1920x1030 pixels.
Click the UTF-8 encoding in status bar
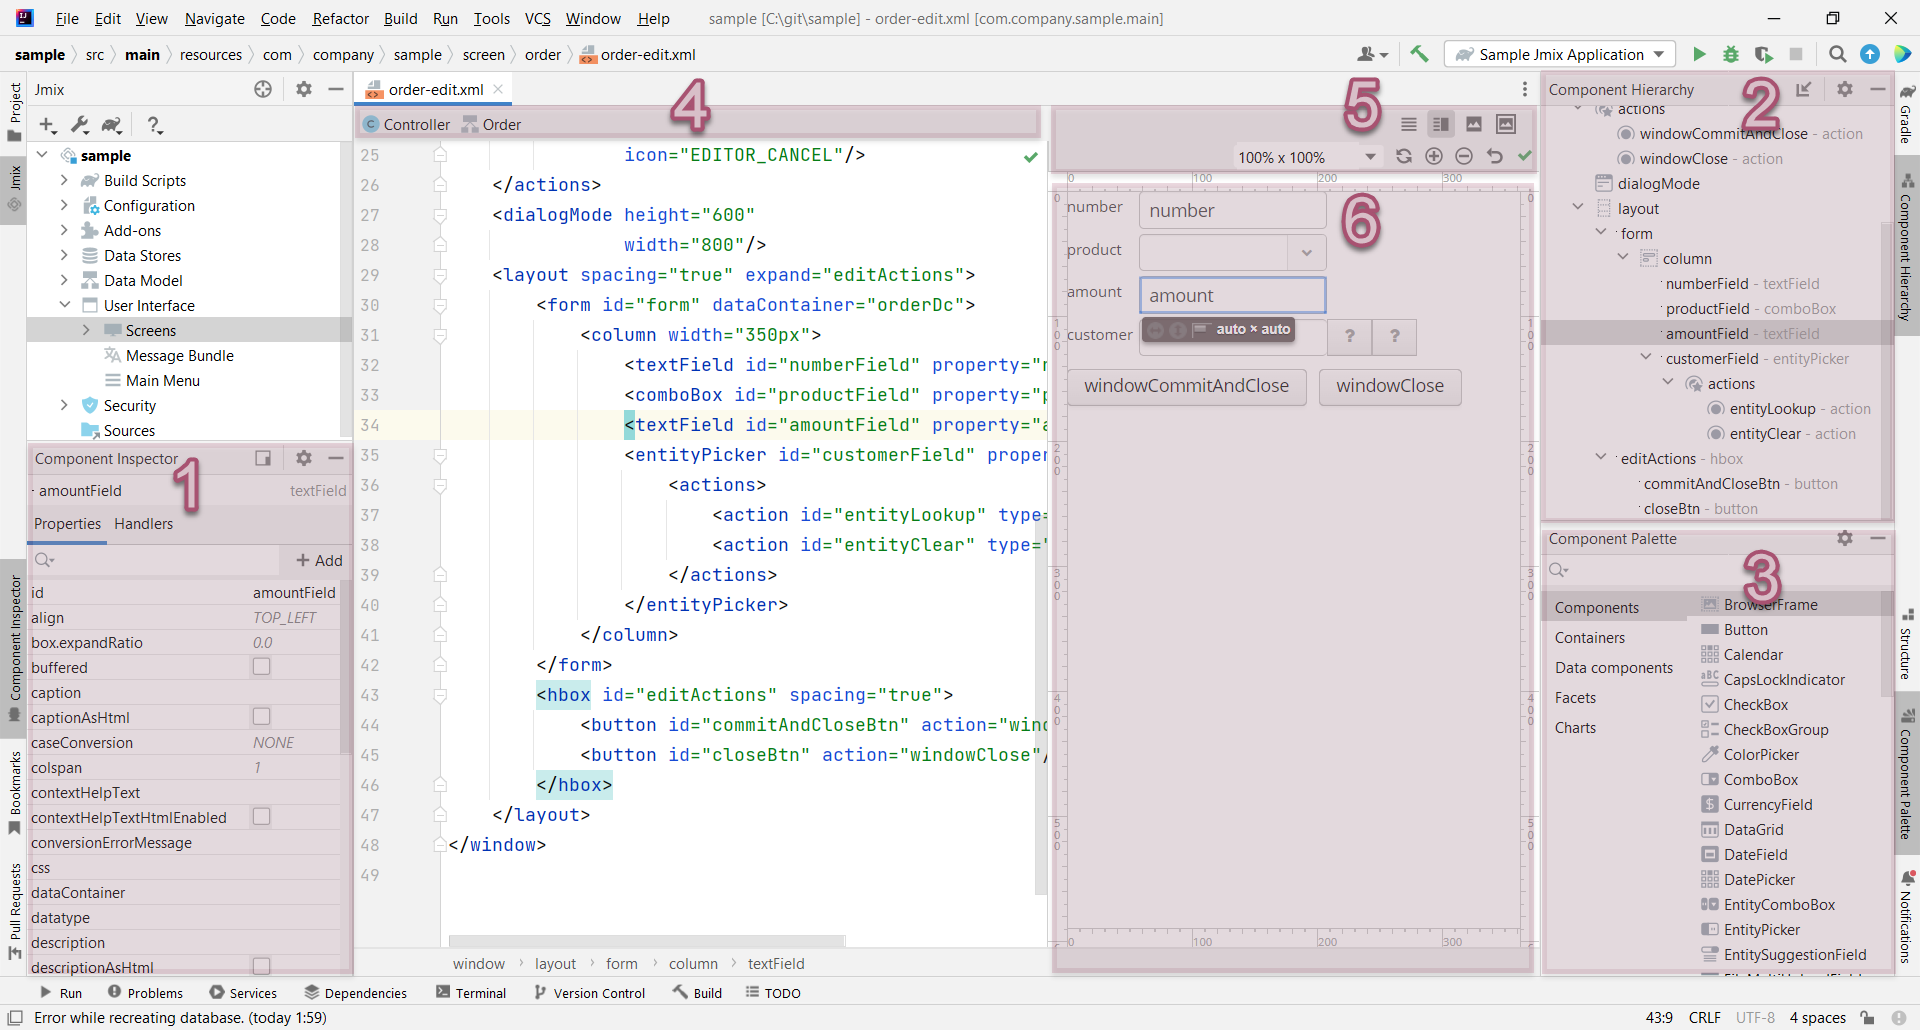click(x=1755, y=1017)
